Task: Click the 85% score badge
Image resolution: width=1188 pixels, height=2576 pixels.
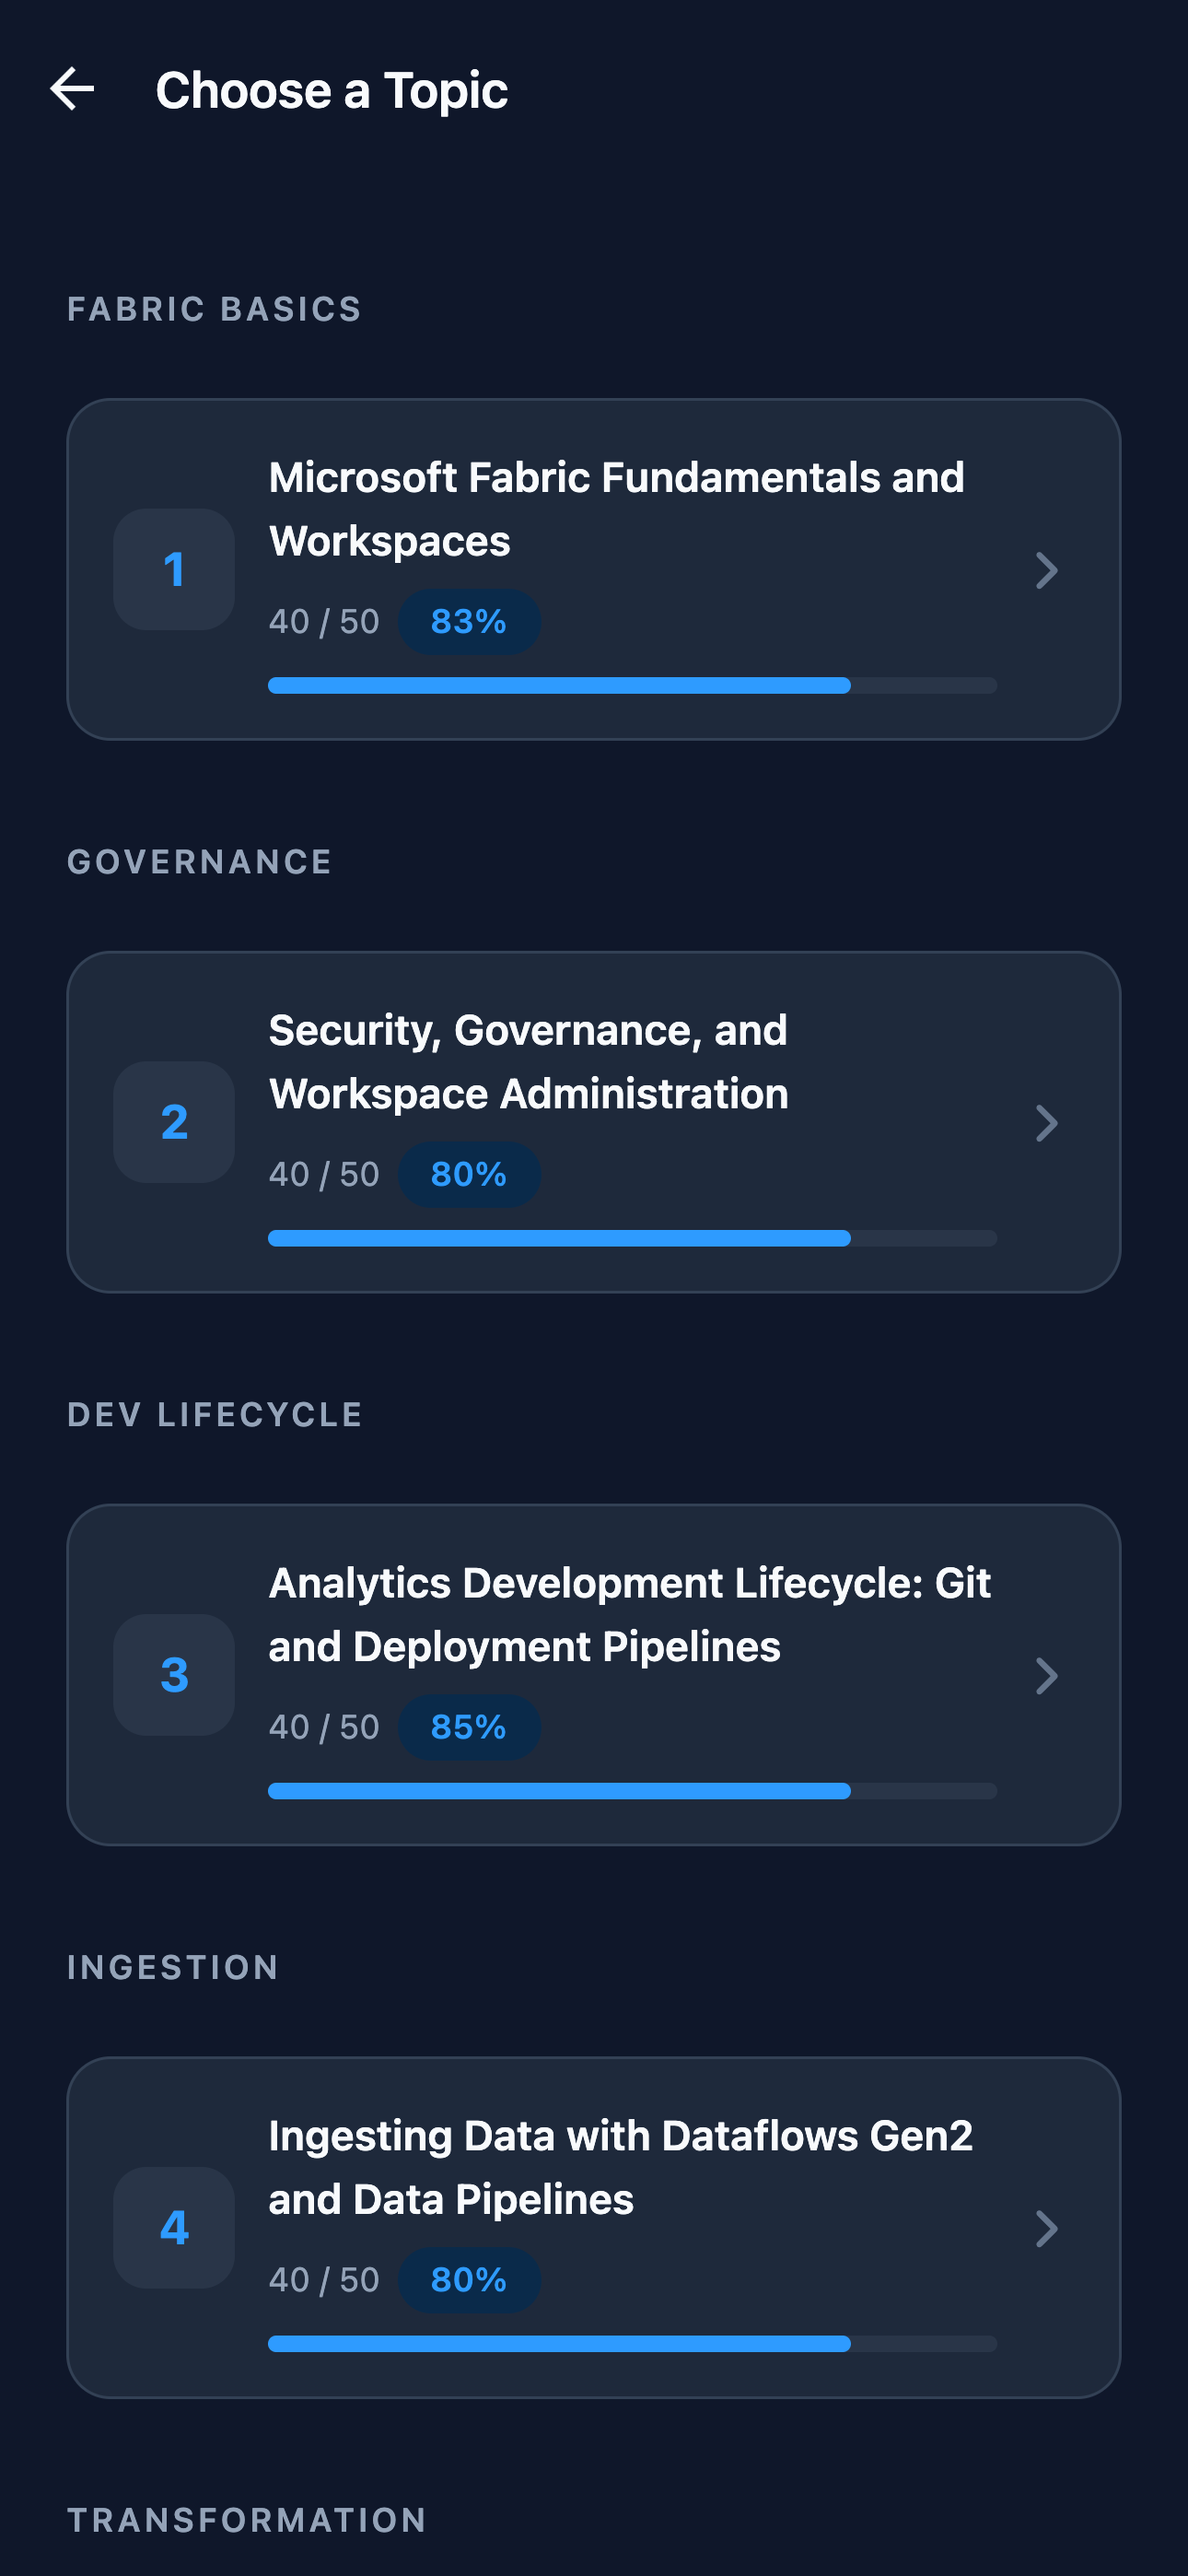Action: coord(469,1727)
